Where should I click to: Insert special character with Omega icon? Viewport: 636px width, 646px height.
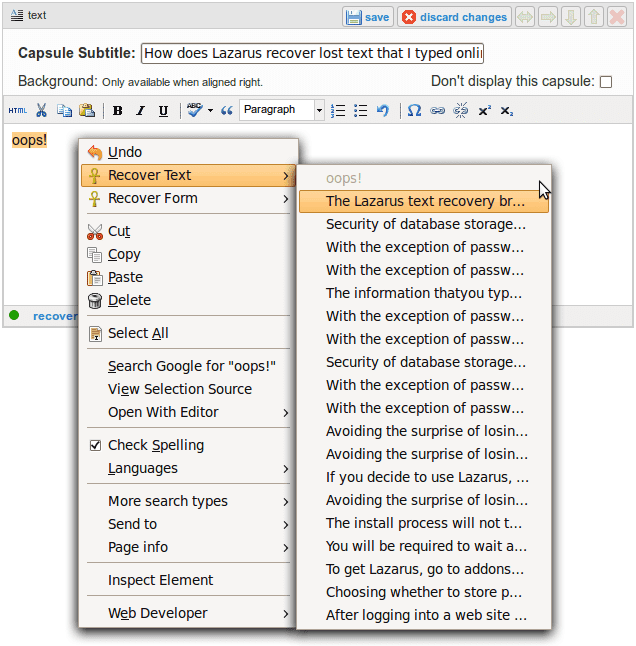[414, 110]
